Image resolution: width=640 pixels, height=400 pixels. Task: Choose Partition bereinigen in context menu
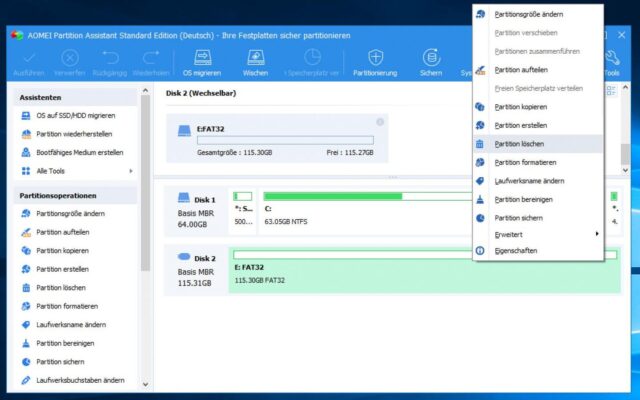[x=538, y=200]
